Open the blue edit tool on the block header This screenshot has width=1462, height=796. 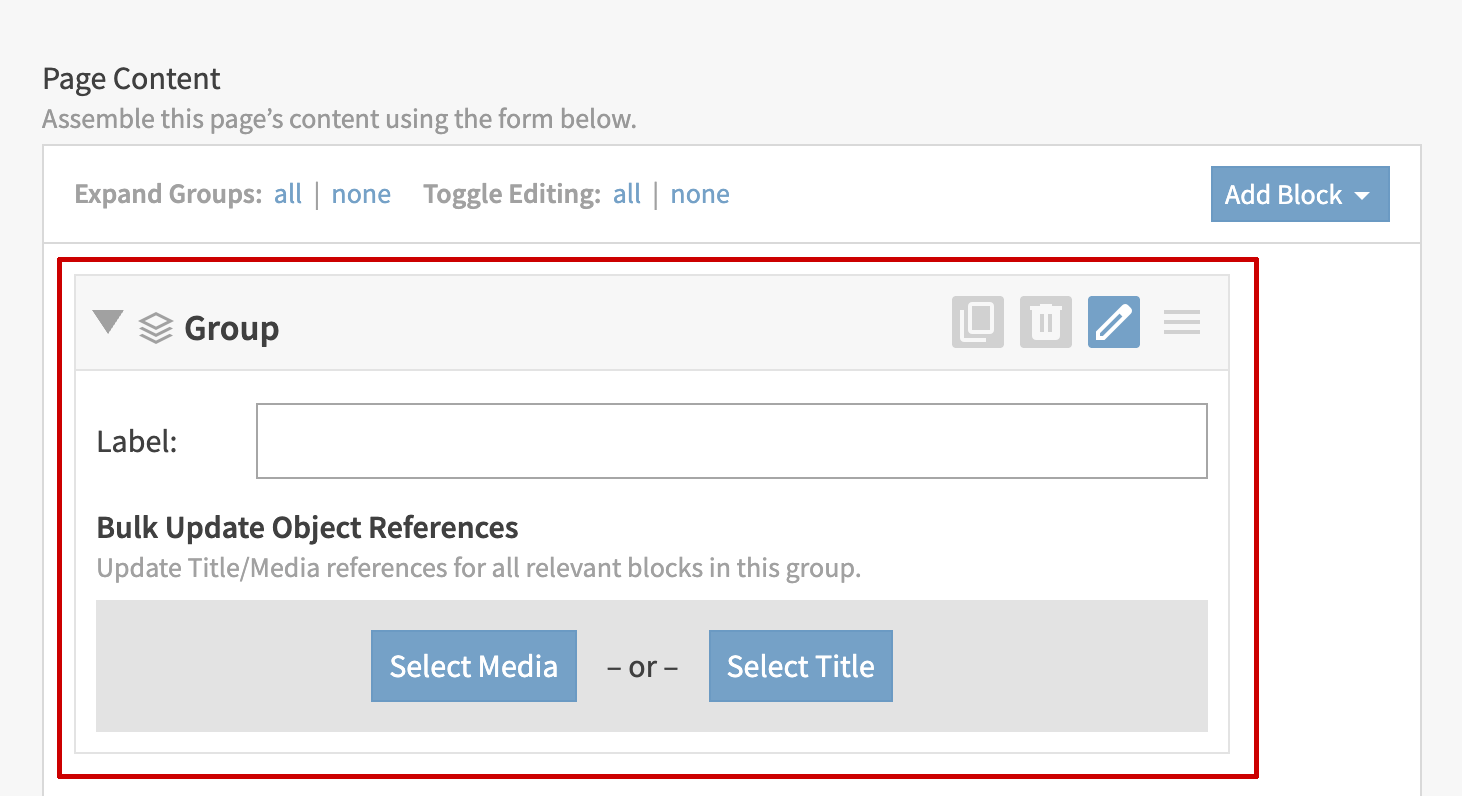point(1113,322)
